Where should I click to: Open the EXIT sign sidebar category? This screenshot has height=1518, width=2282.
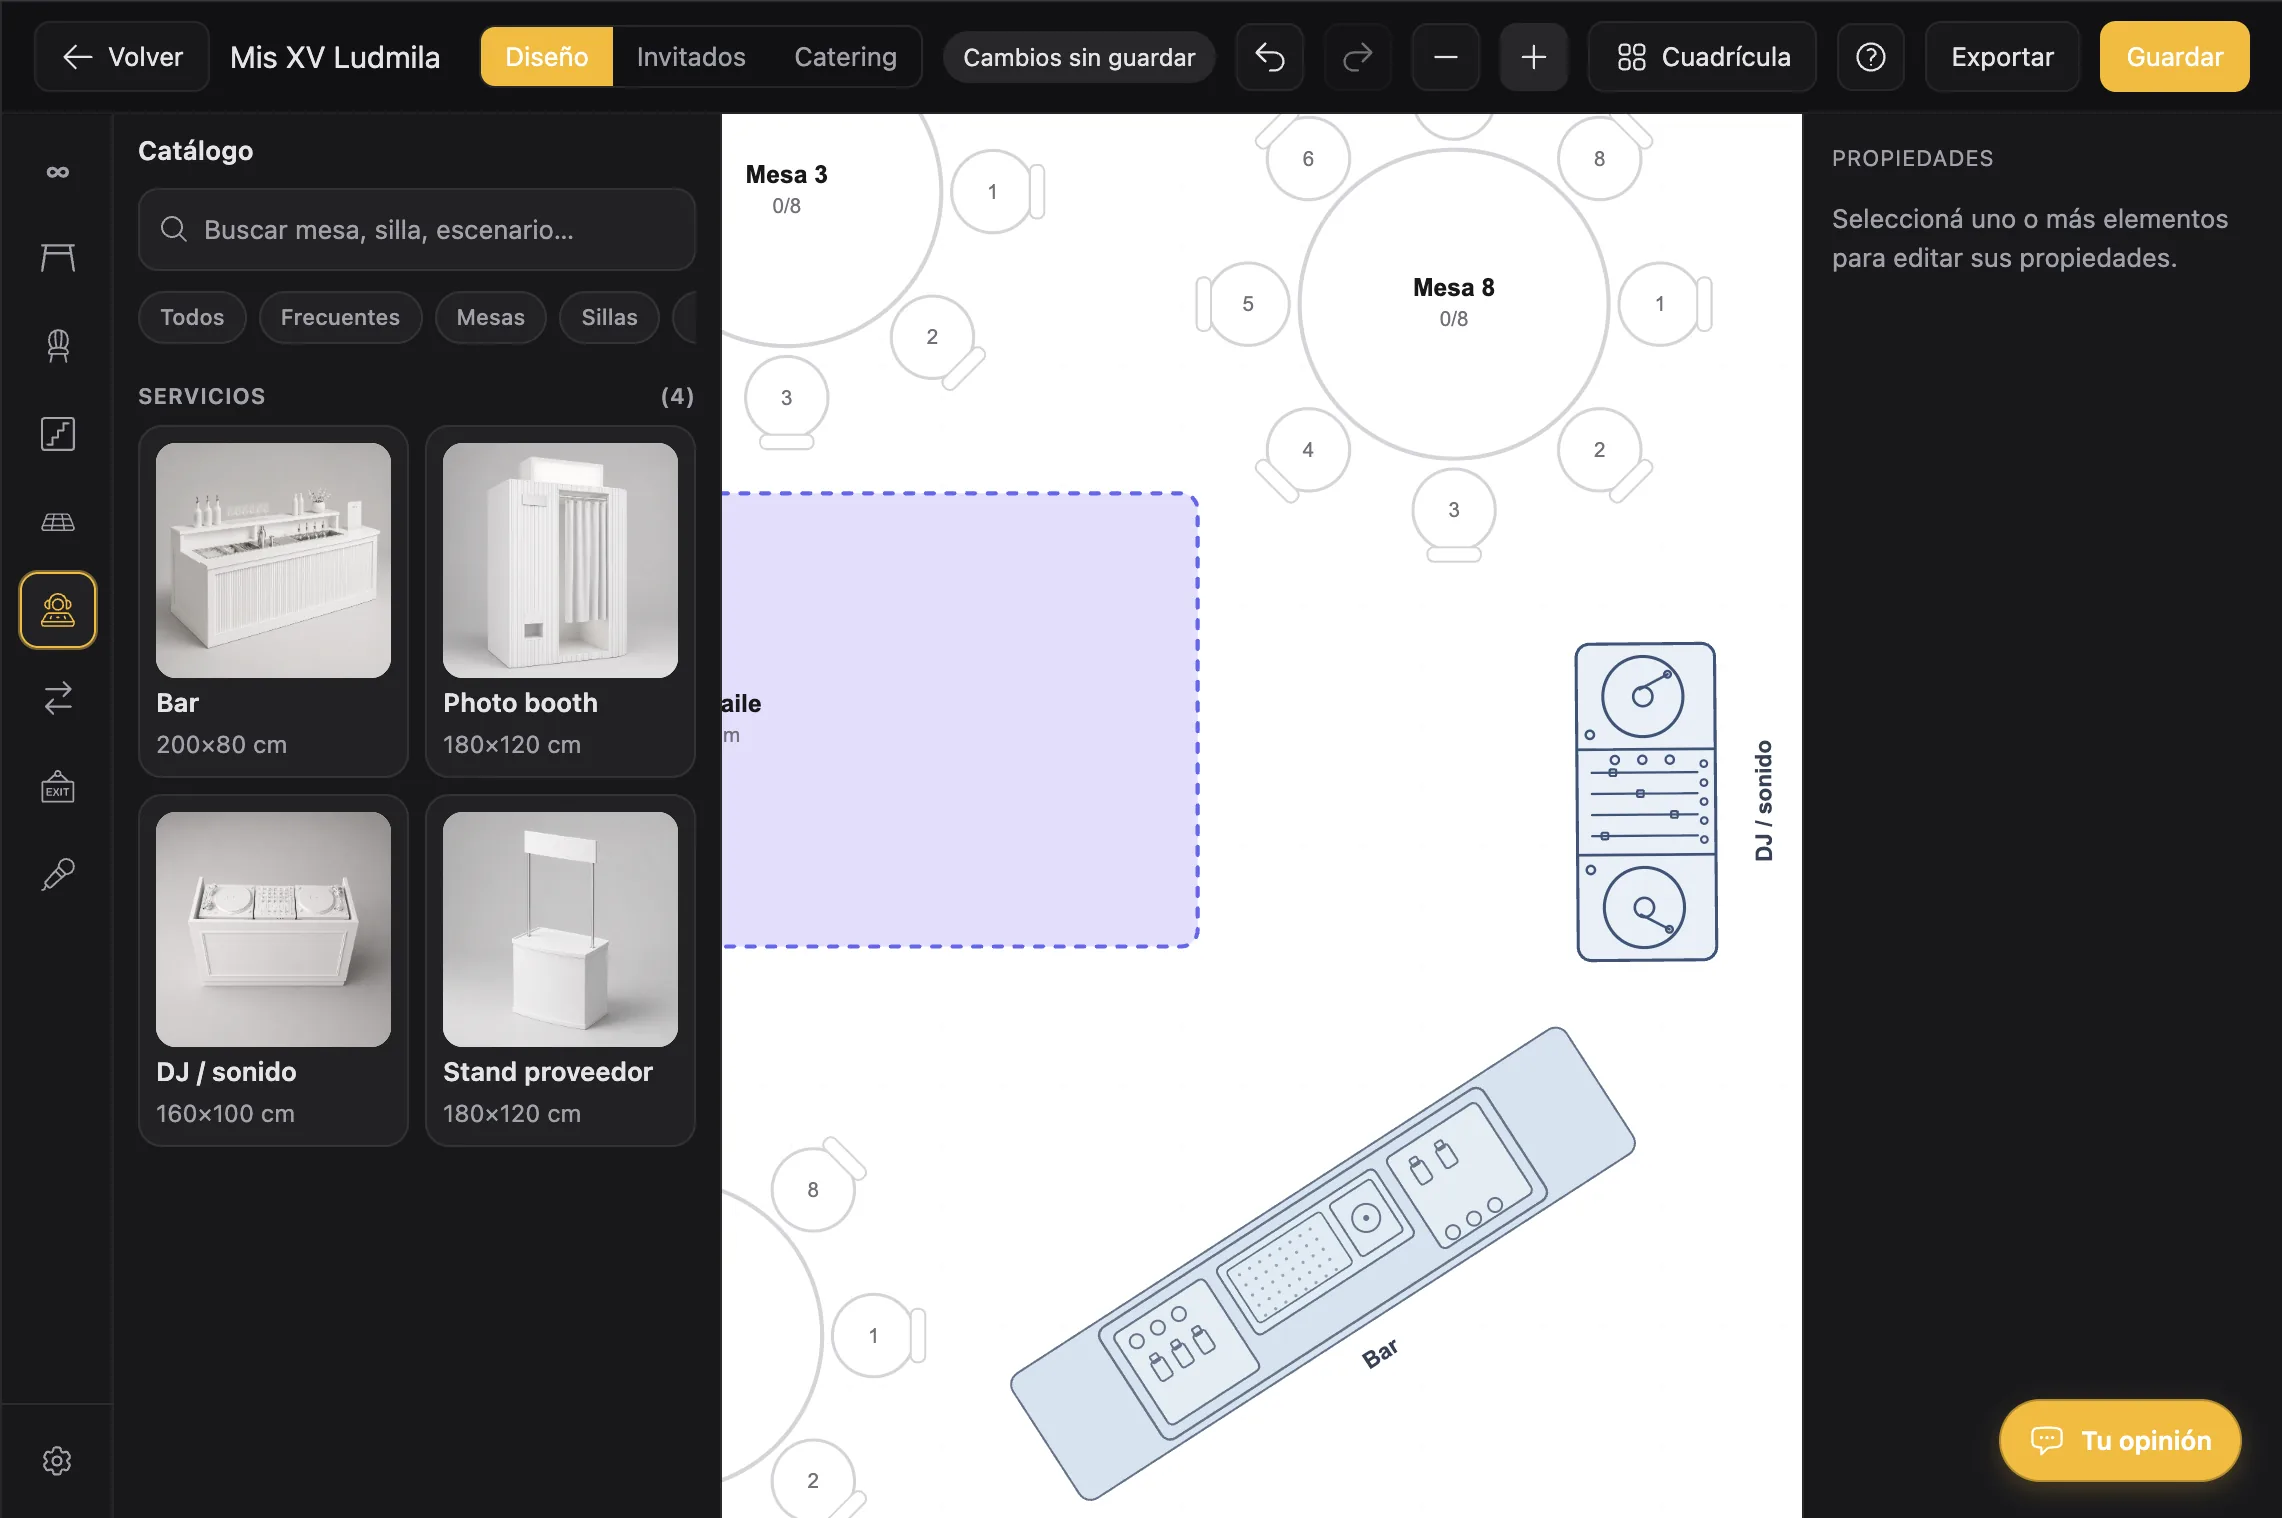point(58,787)
